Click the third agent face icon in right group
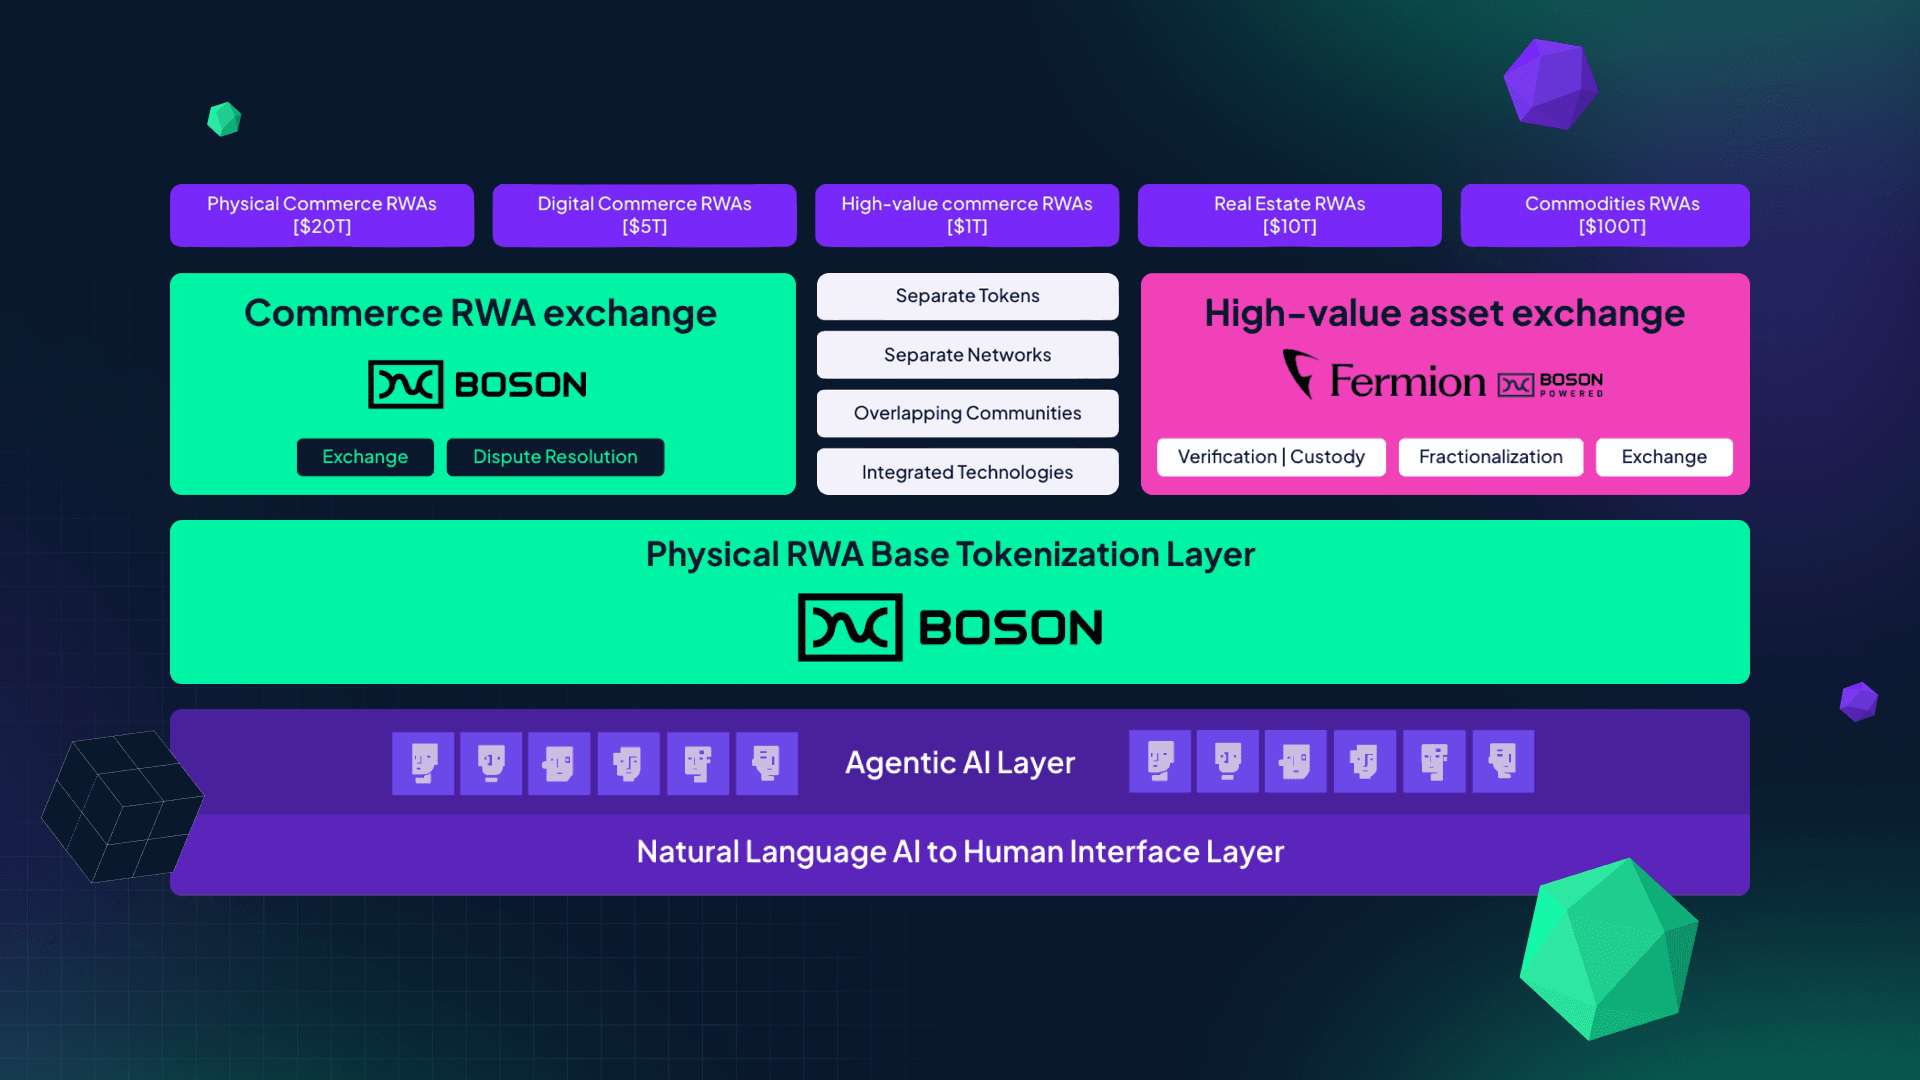 pyautogui.click(x=1296, y=761)
